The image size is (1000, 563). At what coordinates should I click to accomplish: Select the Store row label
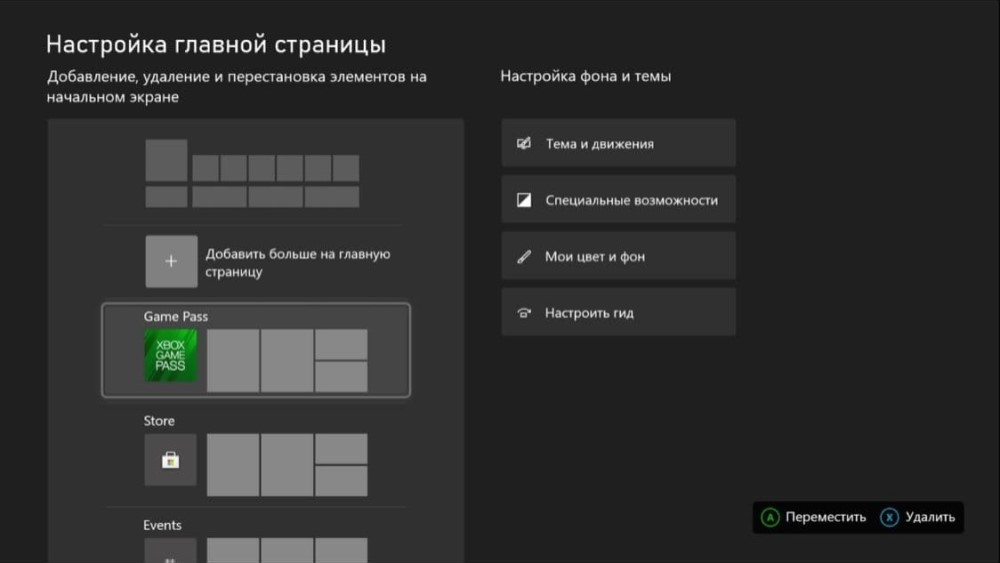(159, 421)
